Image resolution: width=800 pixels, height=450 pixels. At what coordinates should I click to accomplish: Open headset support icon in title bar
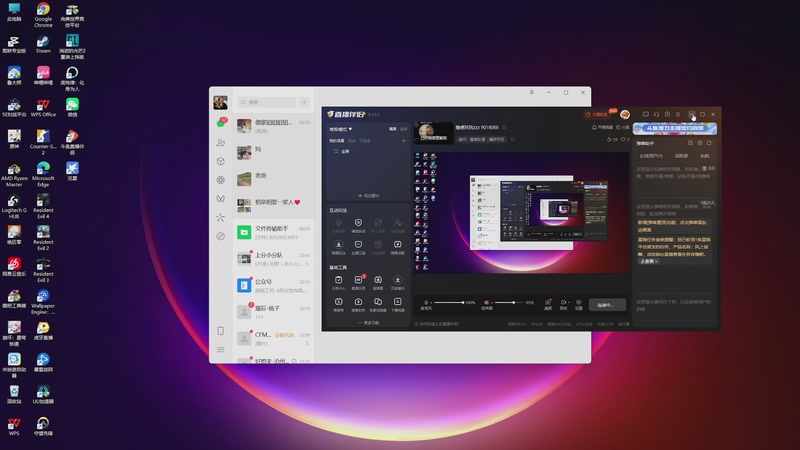(657, 115)
